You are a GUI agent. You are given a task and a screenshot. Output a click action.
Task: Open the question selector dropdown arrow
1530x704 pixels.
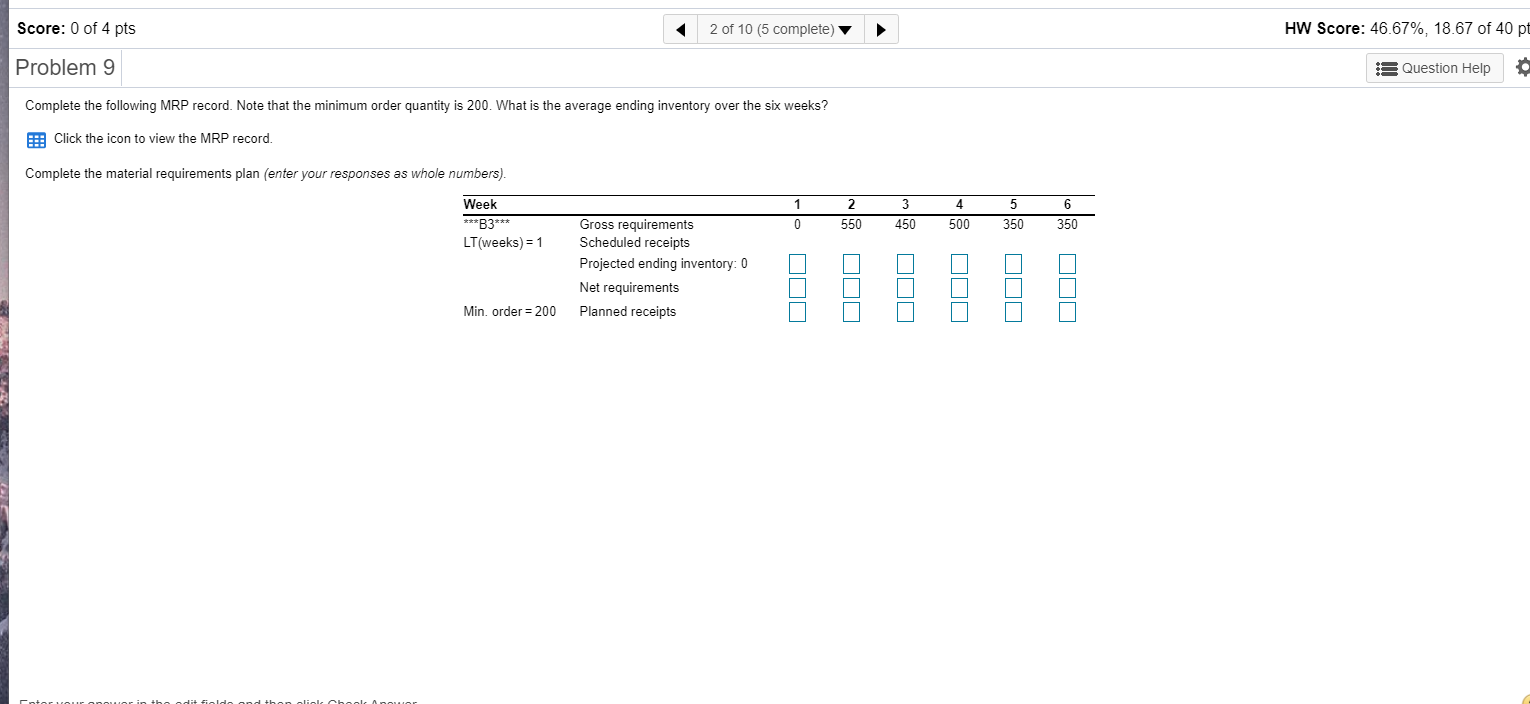pos(846,29)
